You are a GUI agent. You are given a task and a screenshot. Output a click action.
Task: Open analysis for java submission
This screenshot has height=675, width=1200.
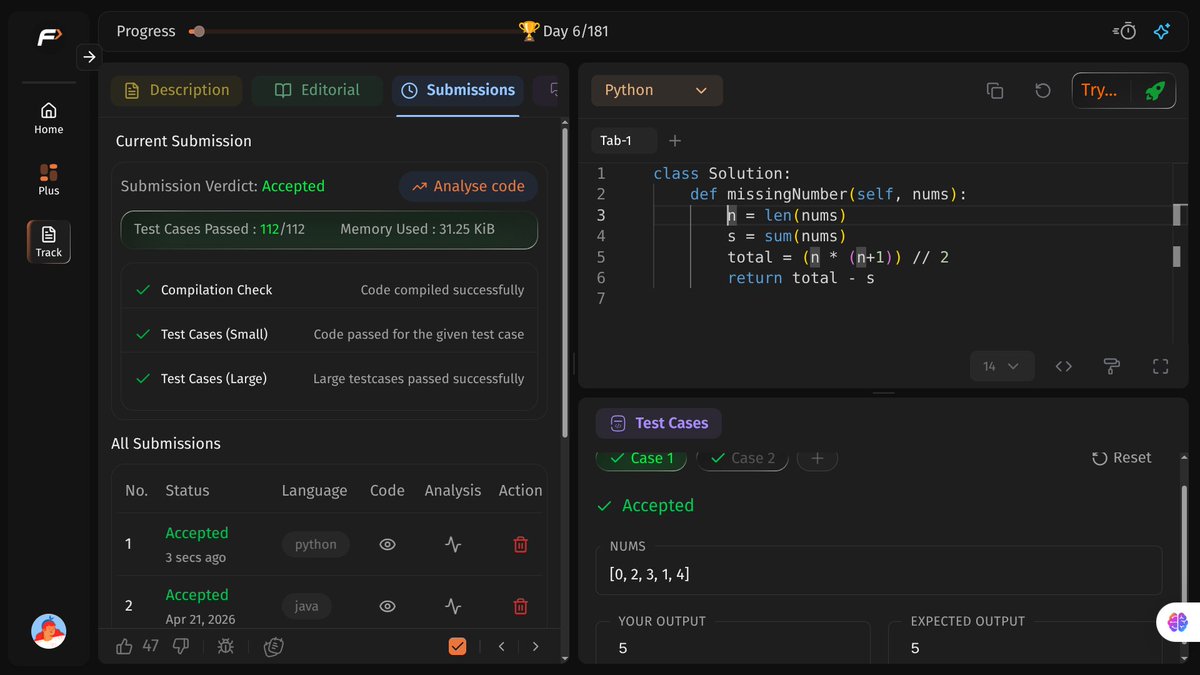(x=453, y=606)
